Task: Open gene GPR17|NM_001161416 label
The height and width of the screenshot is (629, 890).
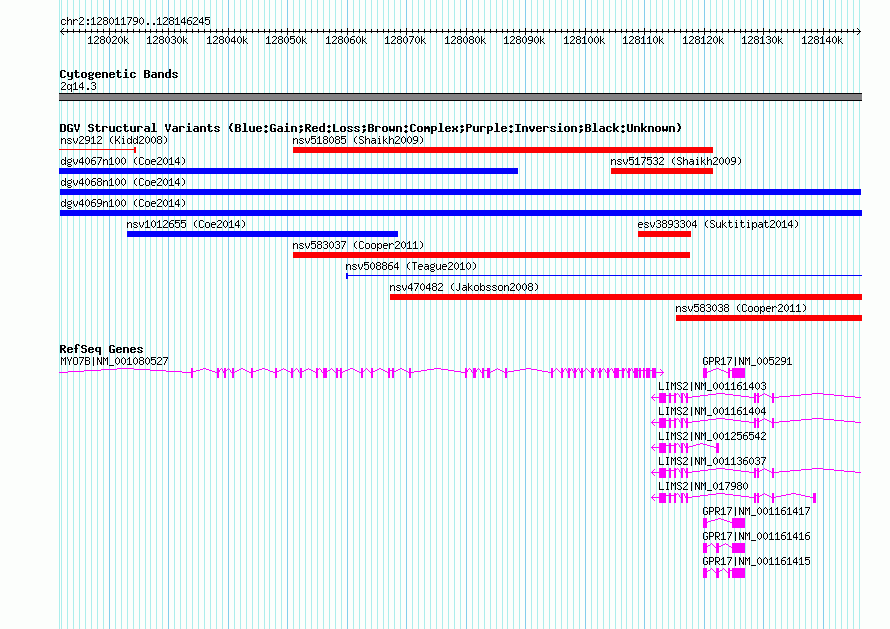Action: pos(756,536)
